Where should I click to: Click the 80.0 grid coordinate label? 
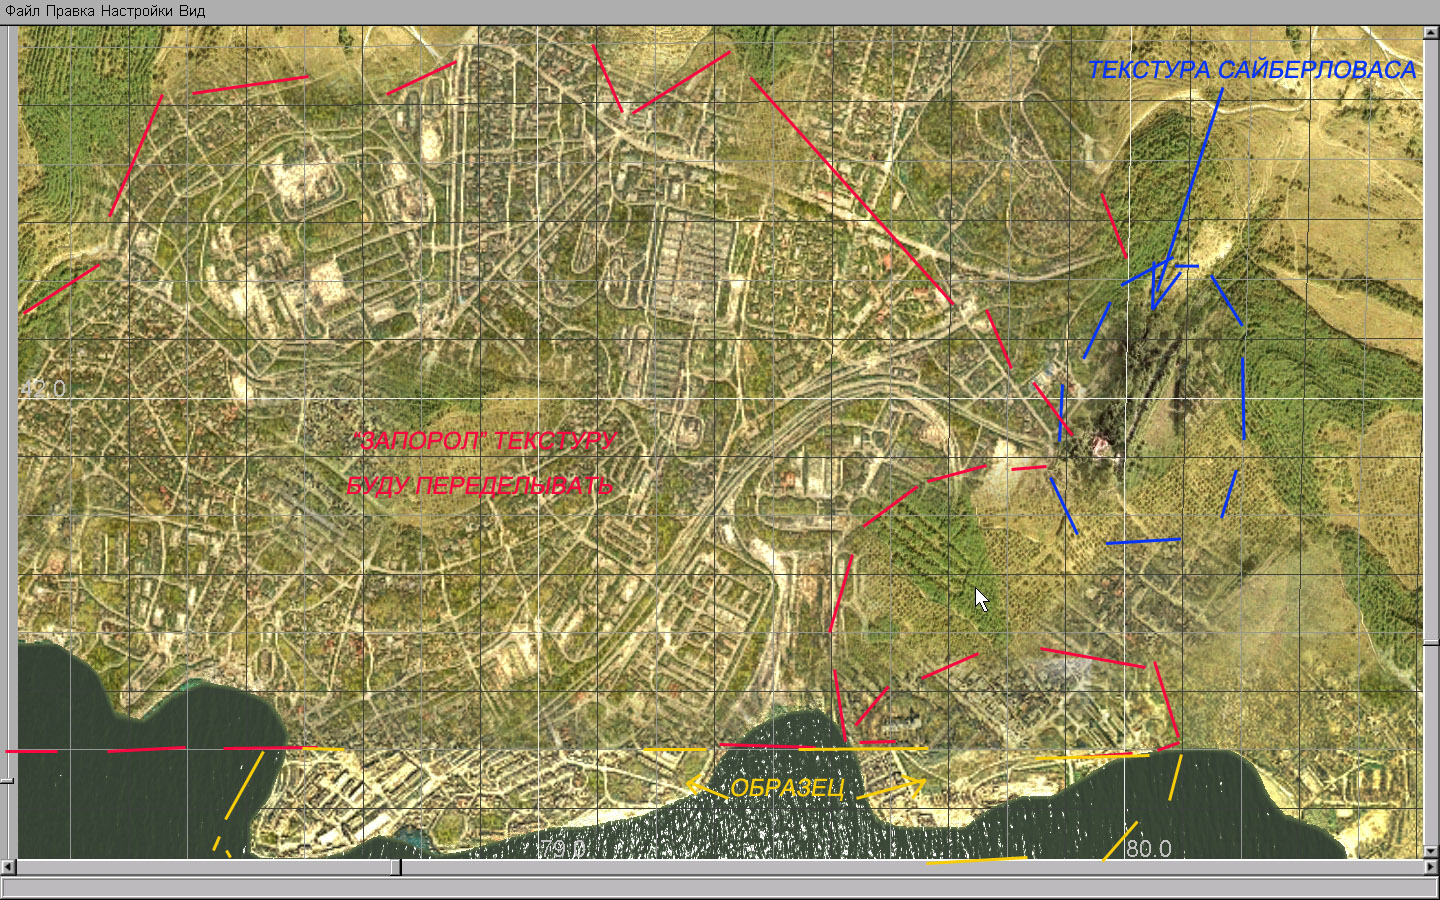(x=1149, y=849)
